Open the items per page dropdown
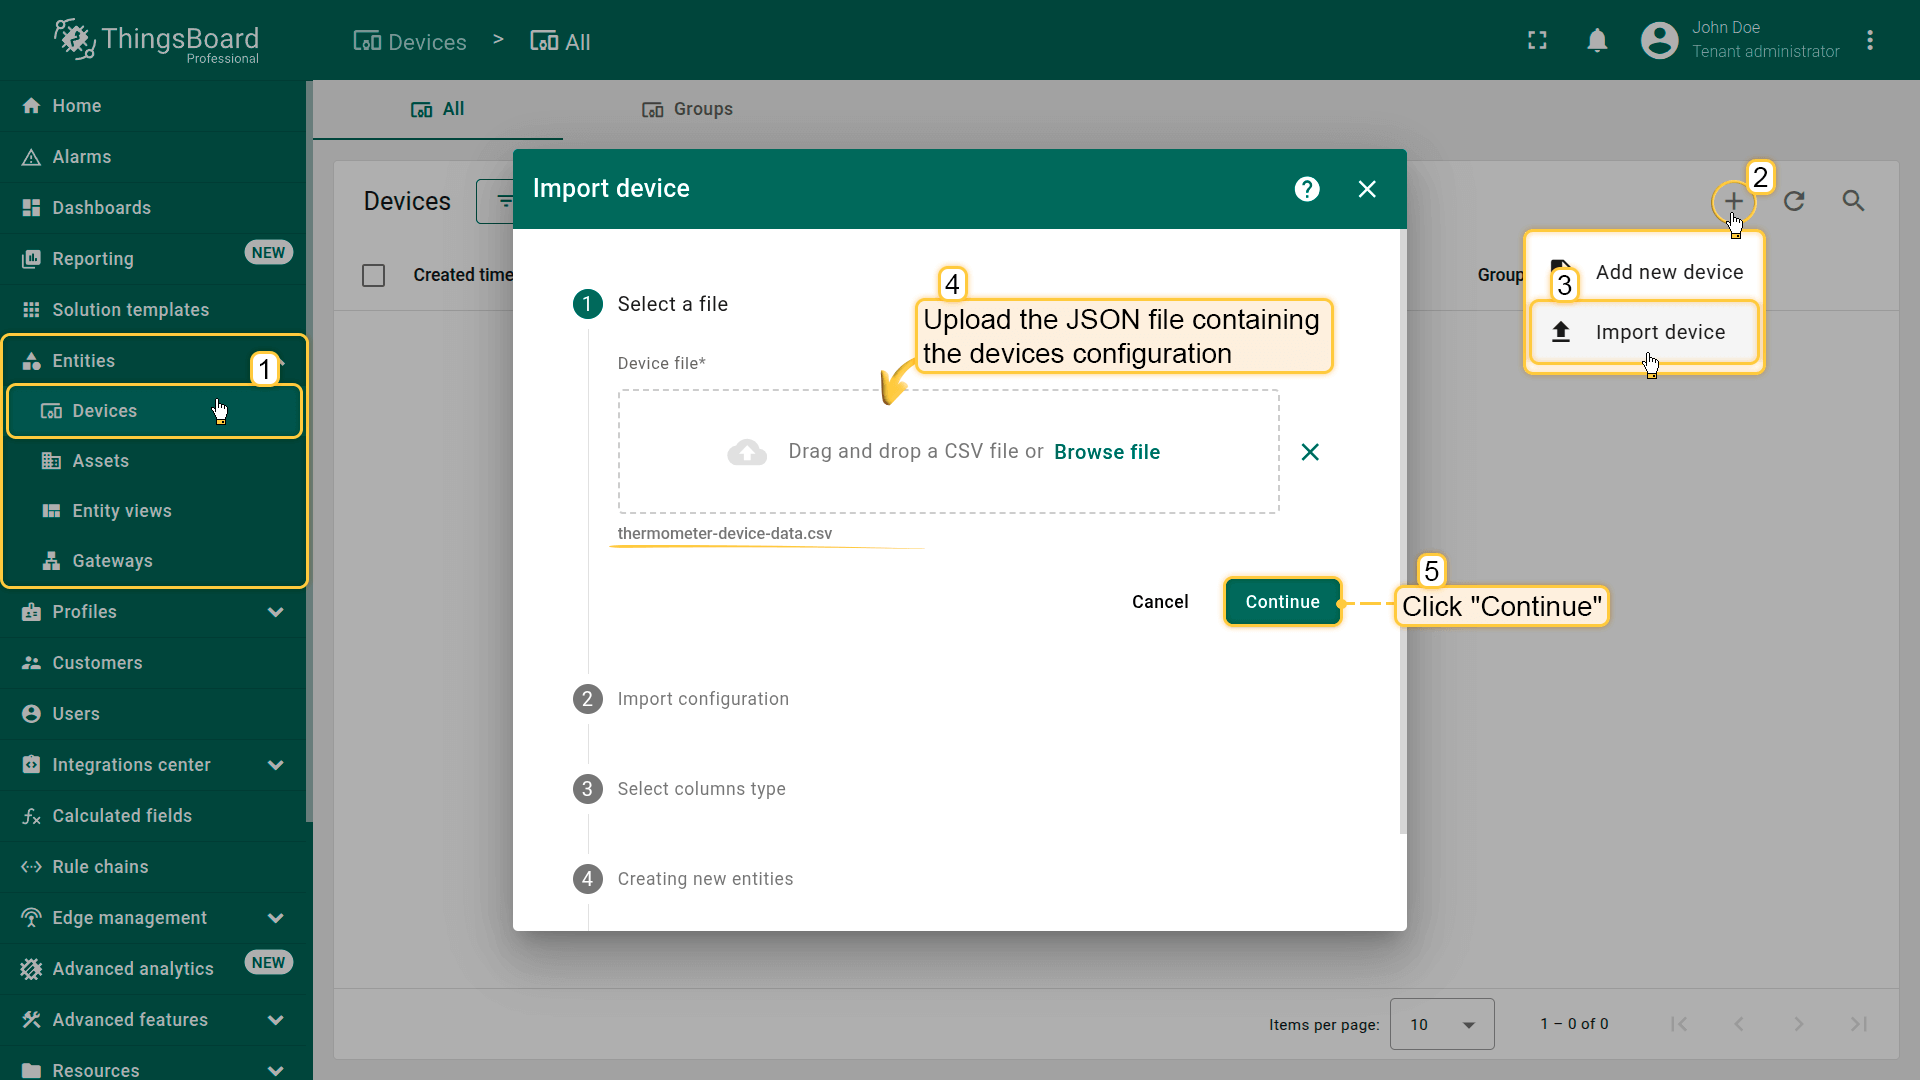The width and height of the screenshot is (1920, 1080). 1441,1024
